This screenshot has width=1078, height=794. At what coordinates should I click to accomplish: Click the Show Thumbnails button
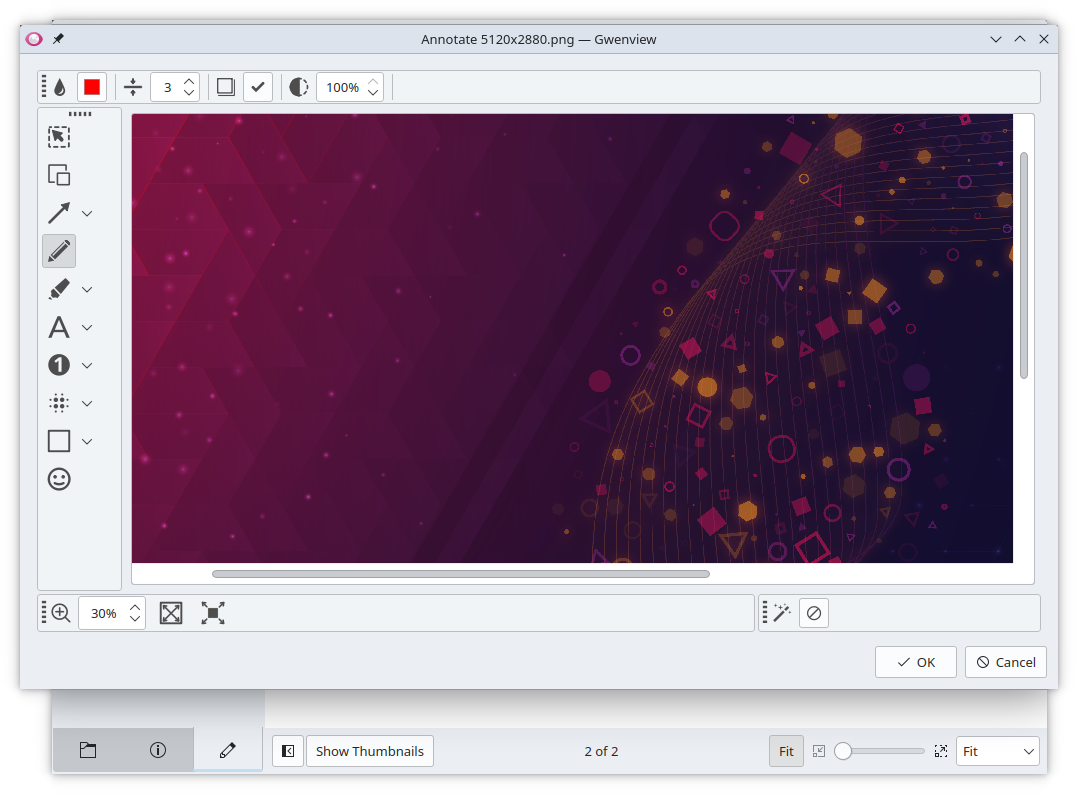(369, 751)
